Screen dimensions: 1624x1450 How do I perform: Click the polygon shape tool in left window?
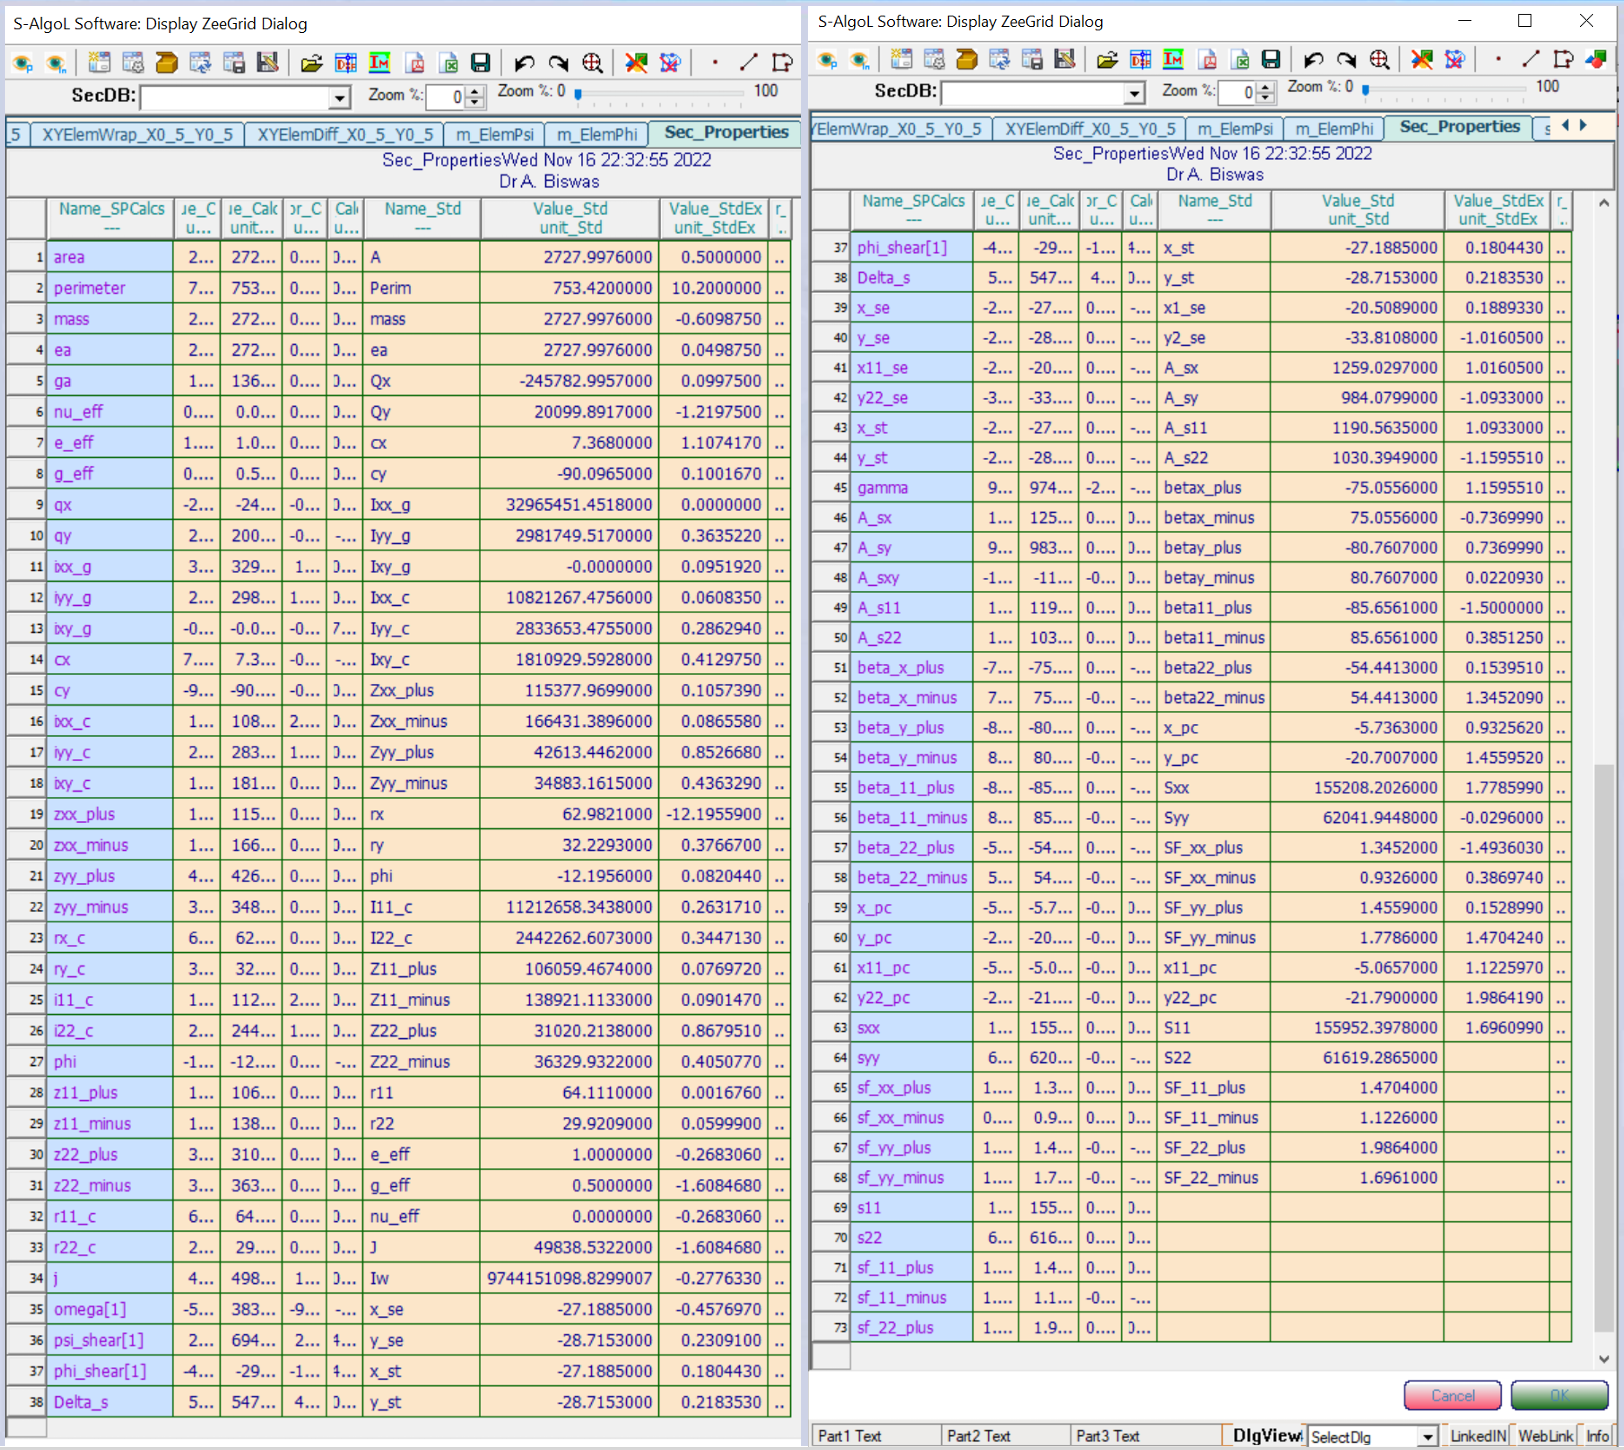click(x=782, y=62)
